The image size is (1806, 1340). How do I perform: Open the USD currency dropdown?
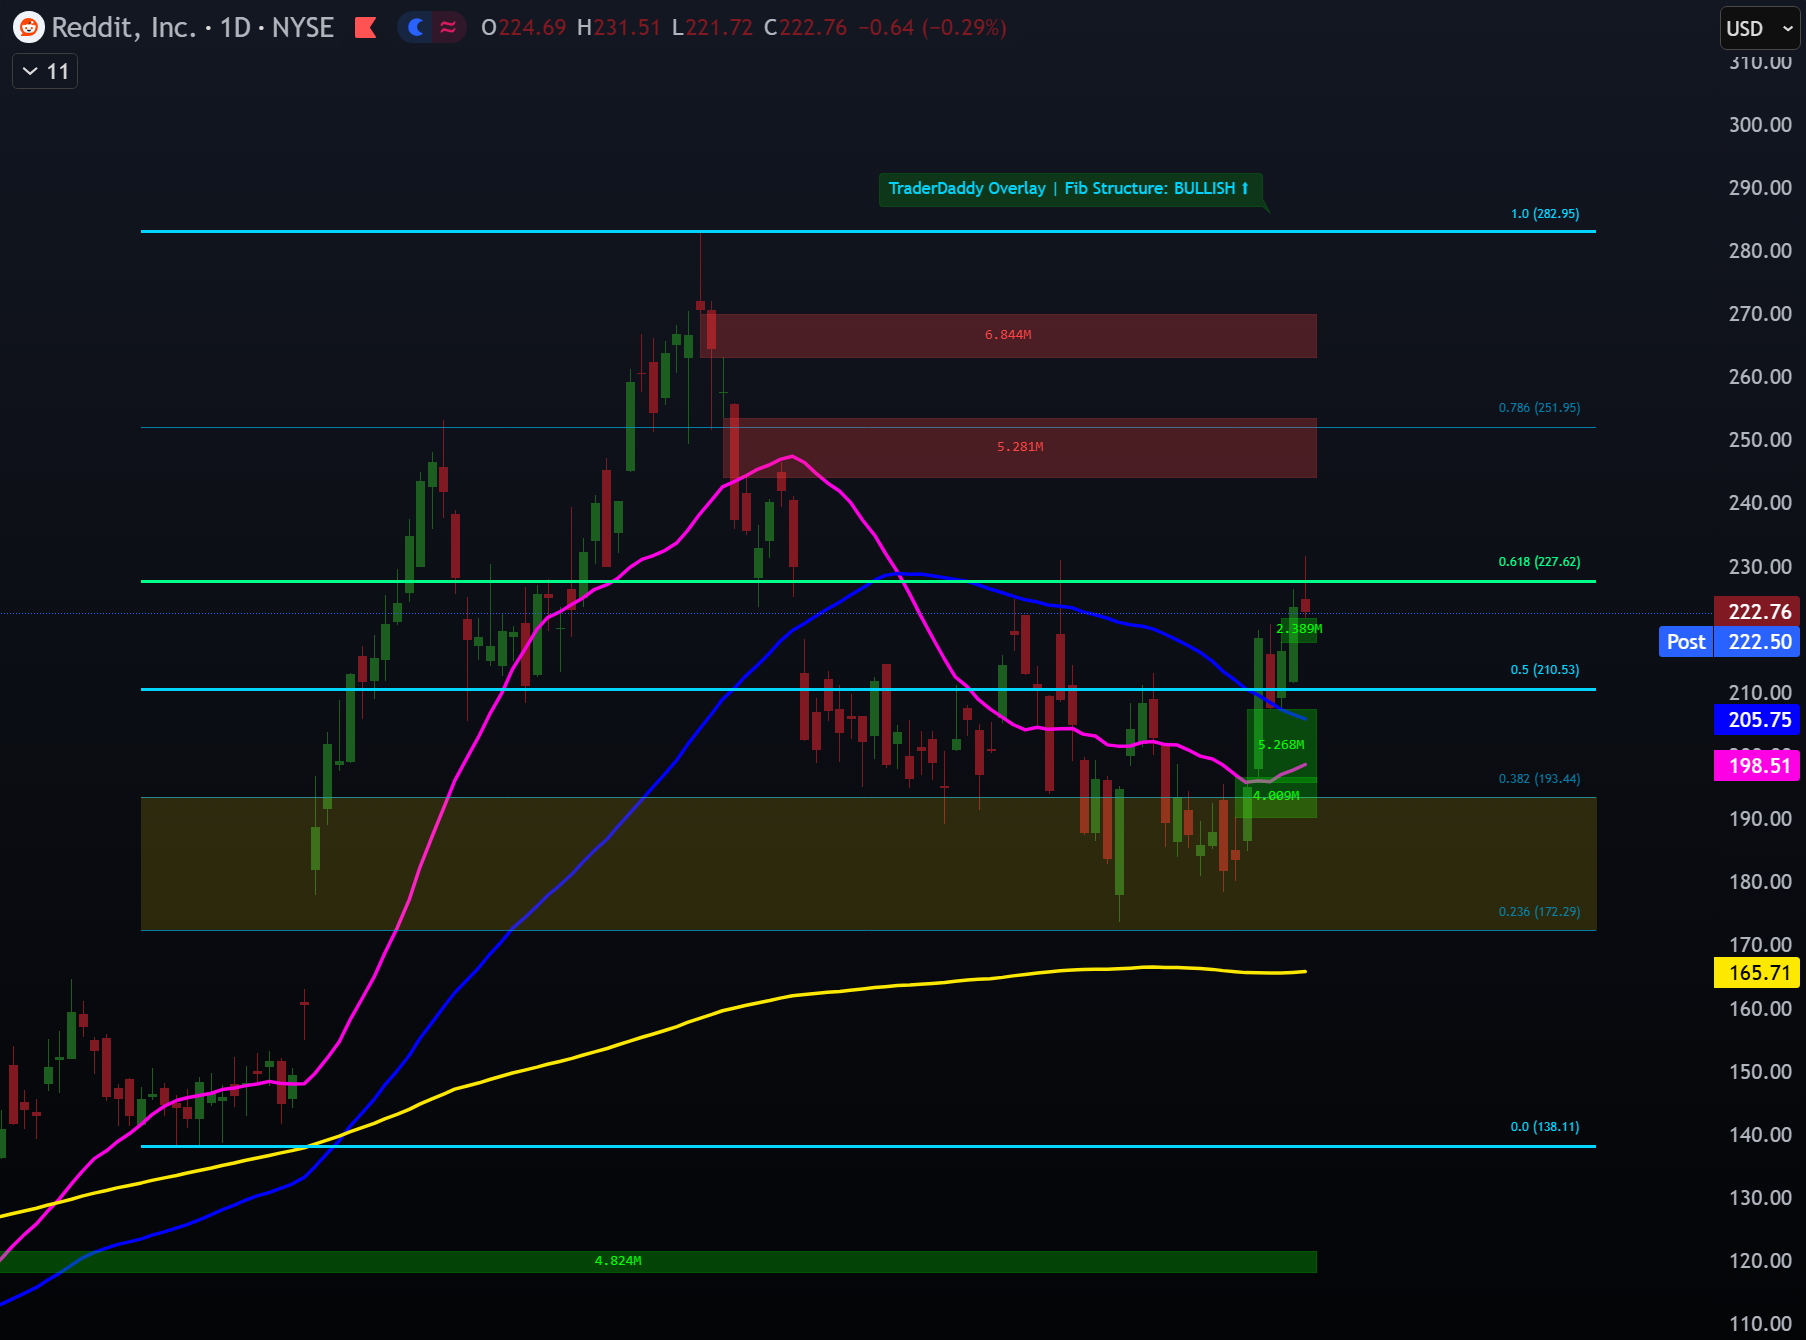pyautogui.click(x=1758, y=28)
